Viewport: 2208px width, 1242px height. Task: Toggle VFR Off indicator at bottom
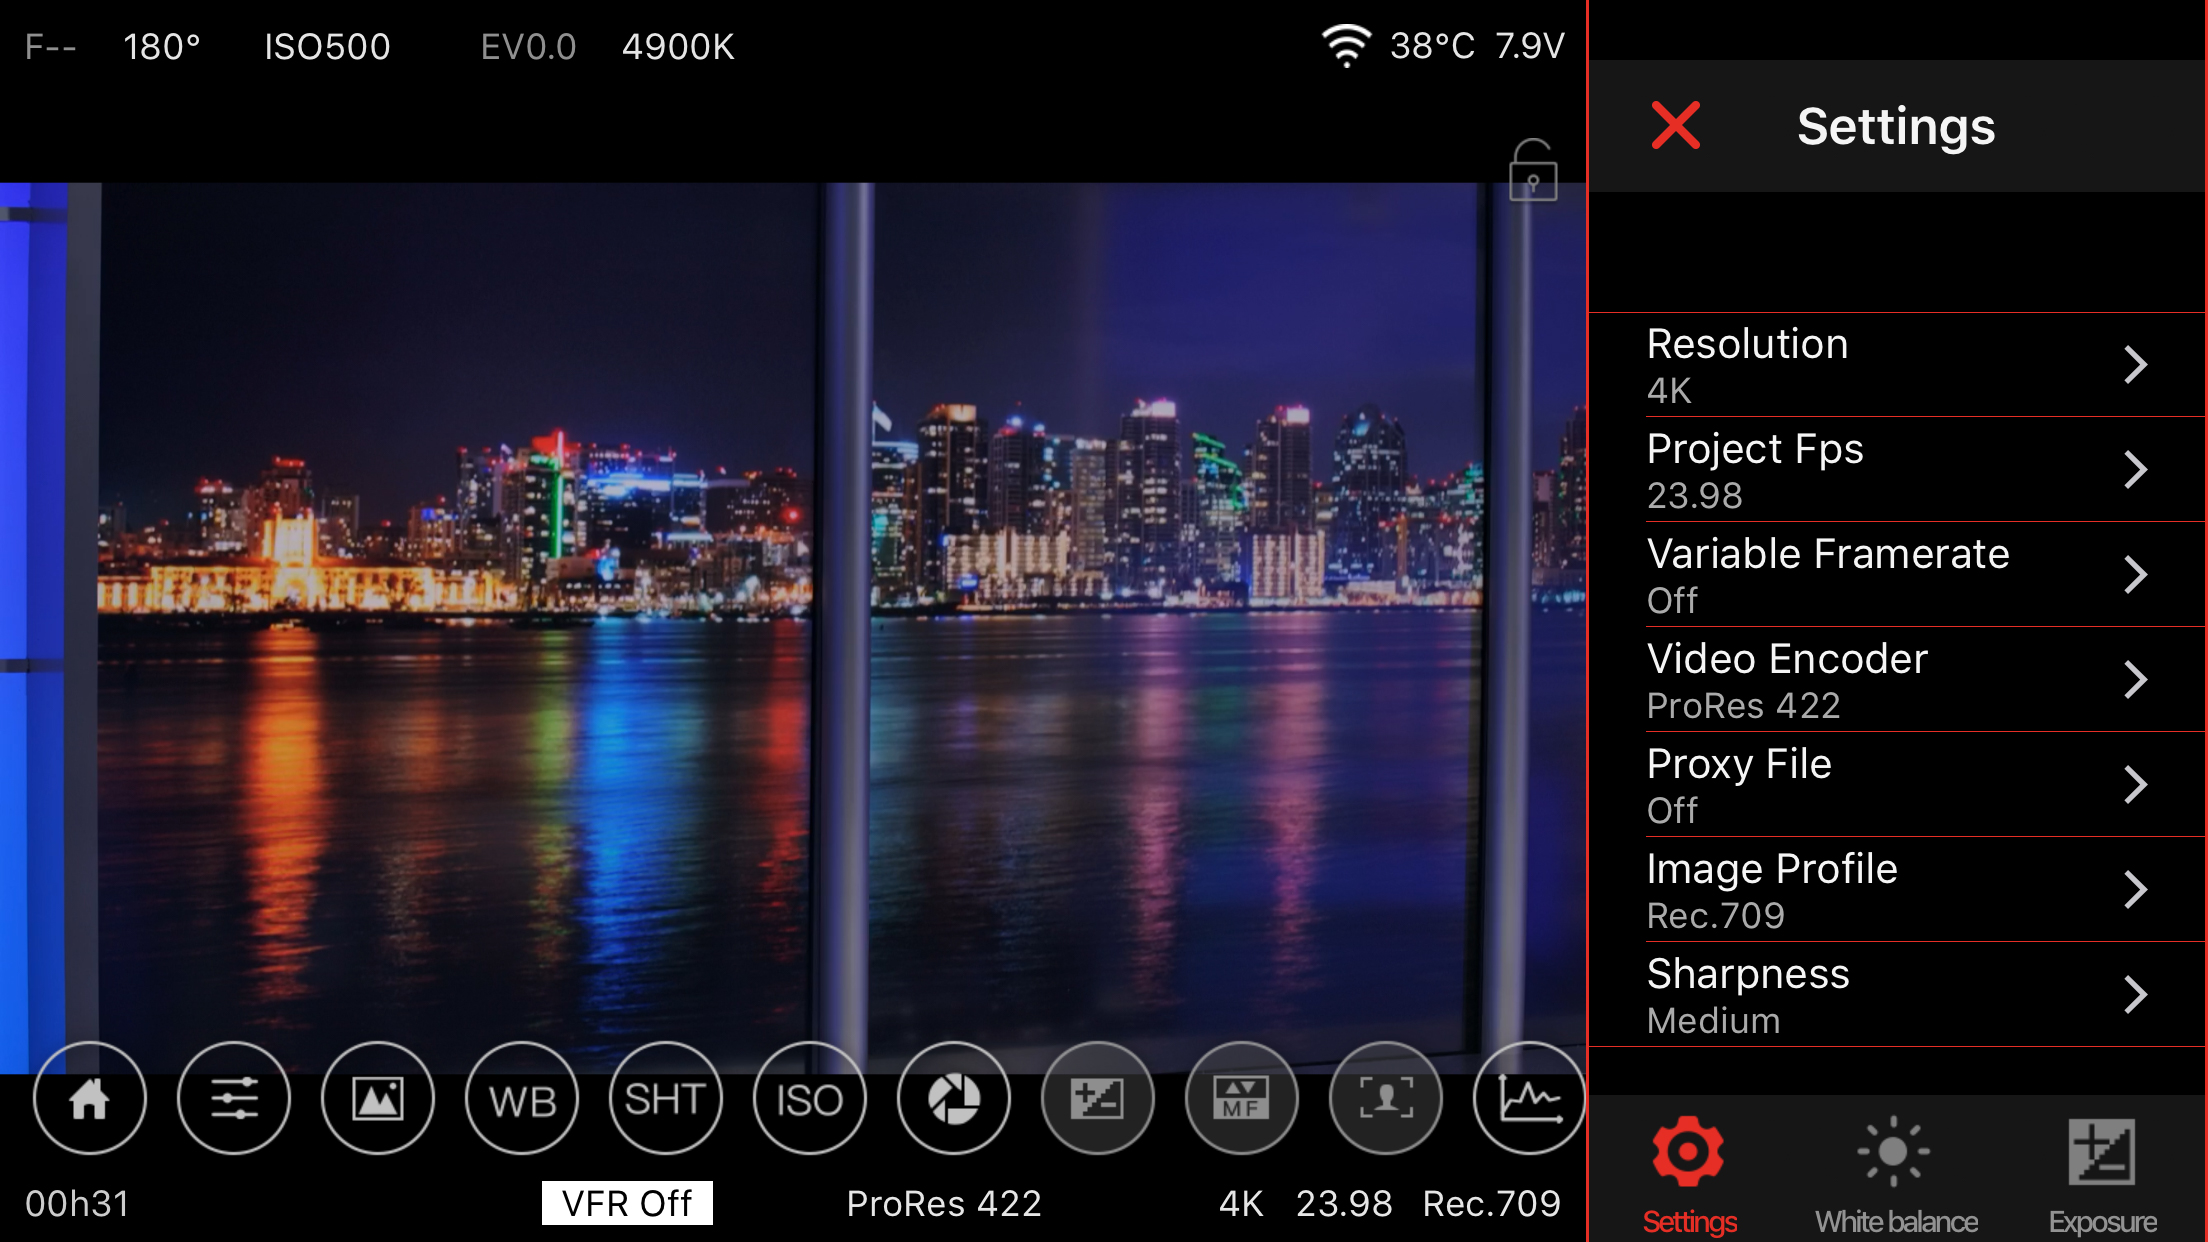click(625, 1202)
